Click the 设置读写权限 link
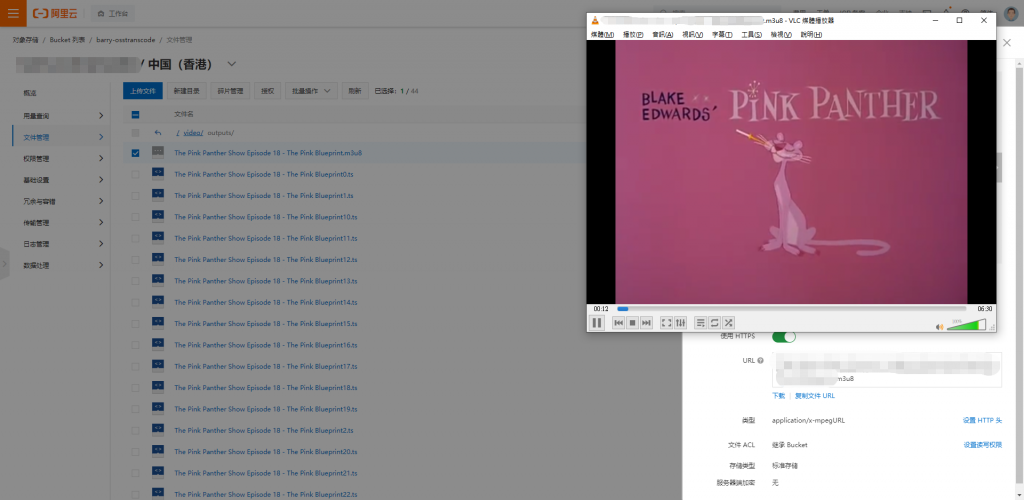 983,445
